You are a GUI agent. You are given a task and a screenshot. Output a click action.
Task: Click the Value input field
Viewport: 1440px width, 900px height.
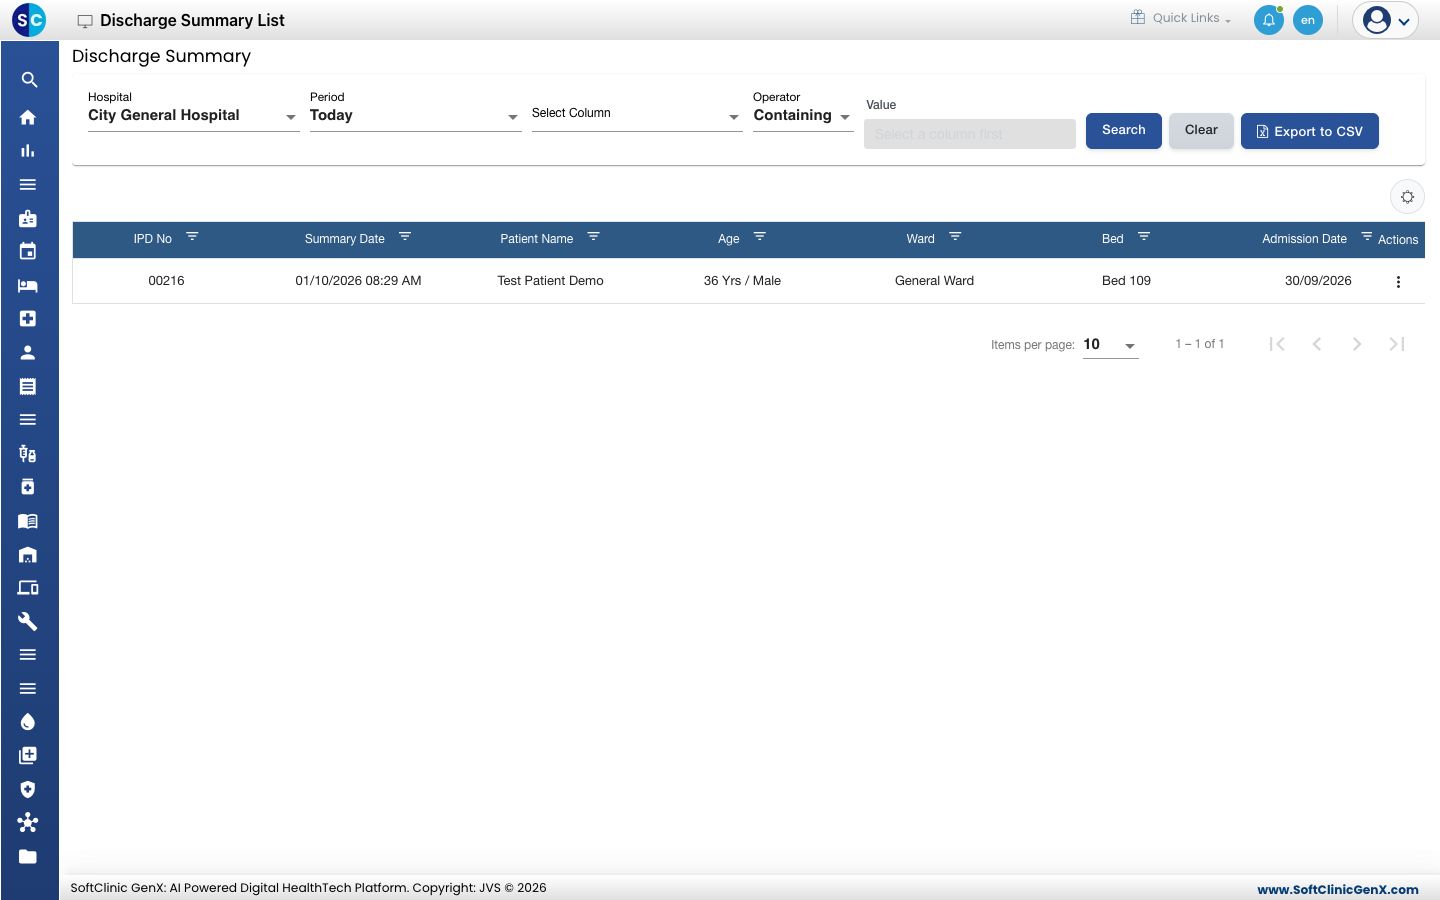(970, 134)
